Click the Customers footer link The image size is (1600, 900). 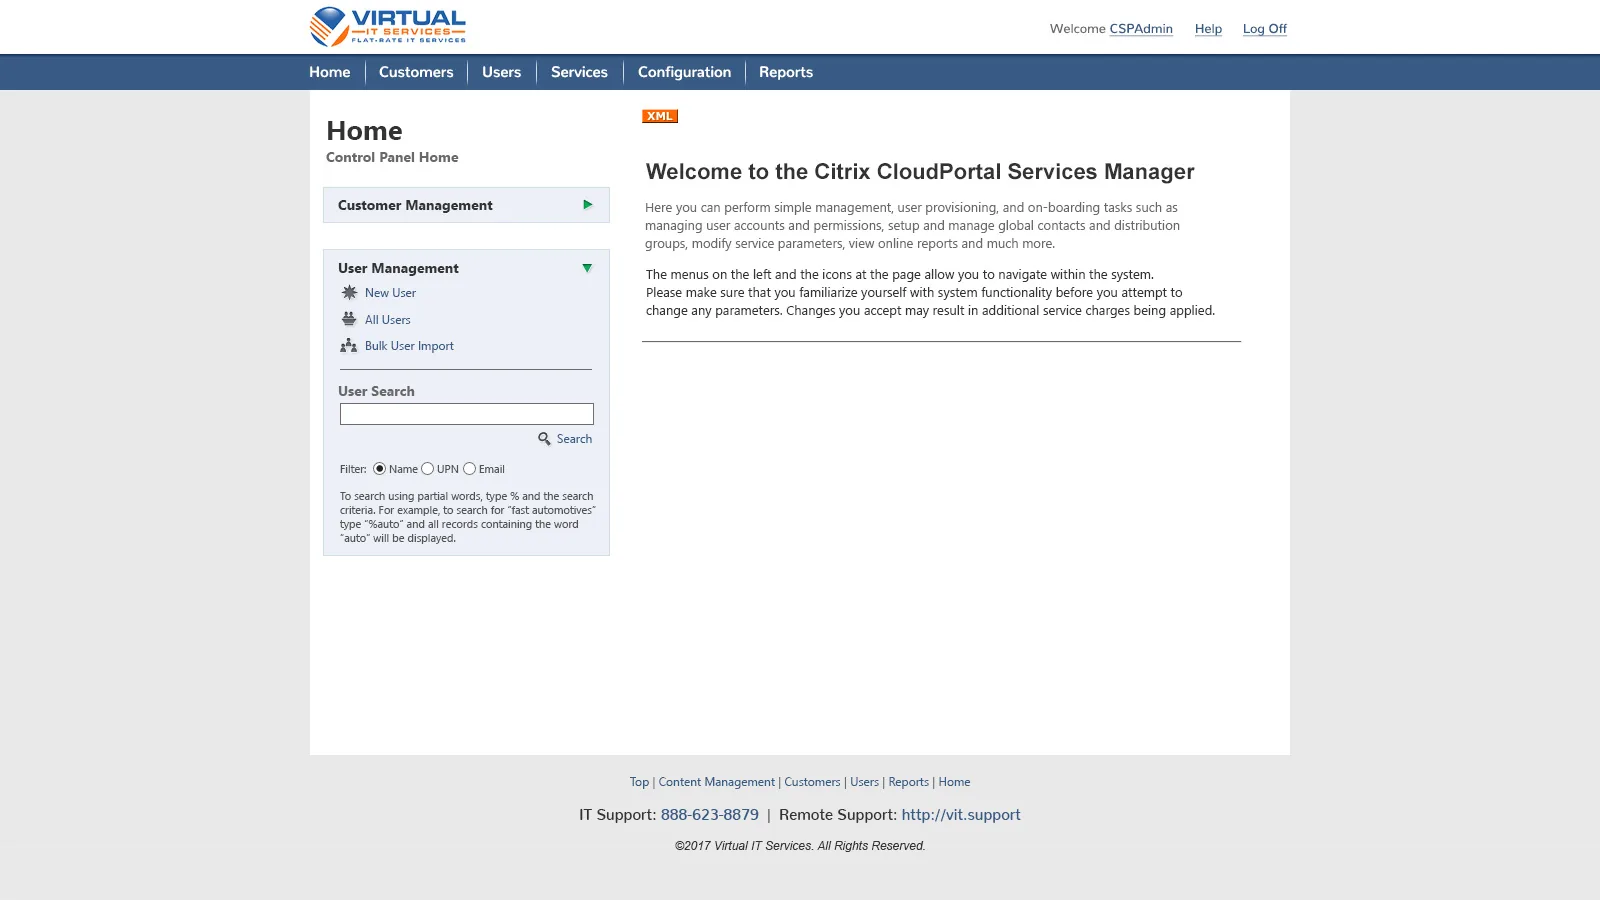click(812, 782)
